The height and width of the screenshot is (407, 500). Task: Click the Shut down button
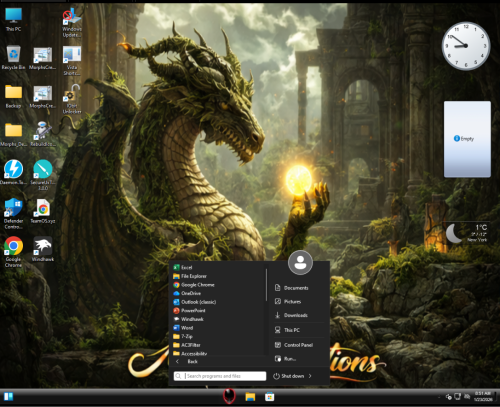pyautogui.click(x=289, y=376)
